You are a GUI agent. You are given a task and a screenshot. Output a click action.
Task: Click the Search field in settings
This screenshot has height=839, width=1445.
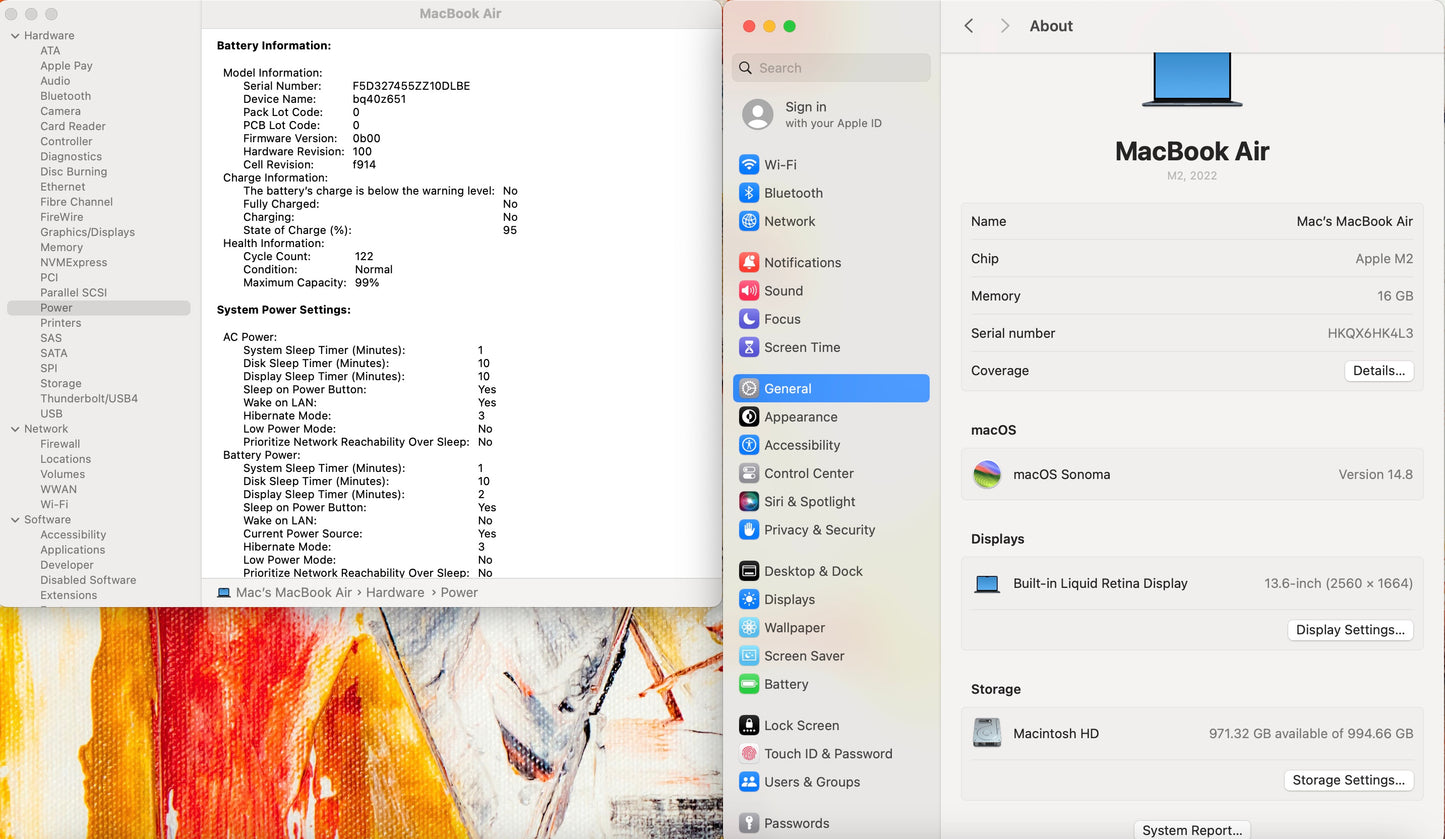tap(840, 68)
